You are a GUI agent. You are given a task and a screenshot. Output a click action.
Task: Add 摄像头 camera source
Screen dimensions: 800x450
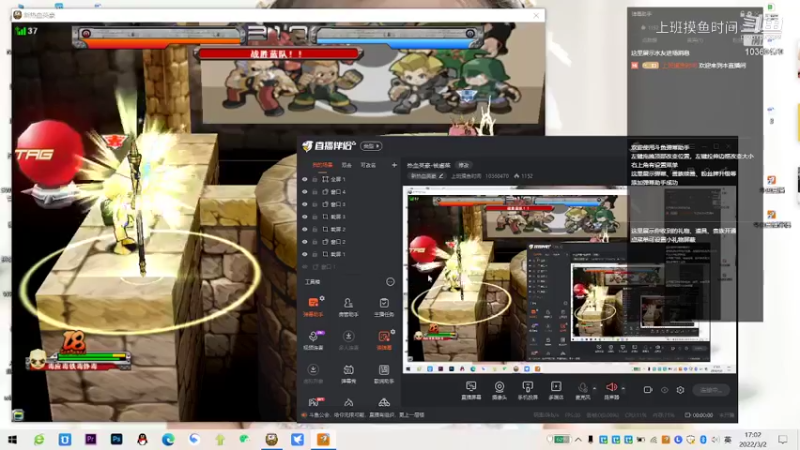[x=499, y=391]
